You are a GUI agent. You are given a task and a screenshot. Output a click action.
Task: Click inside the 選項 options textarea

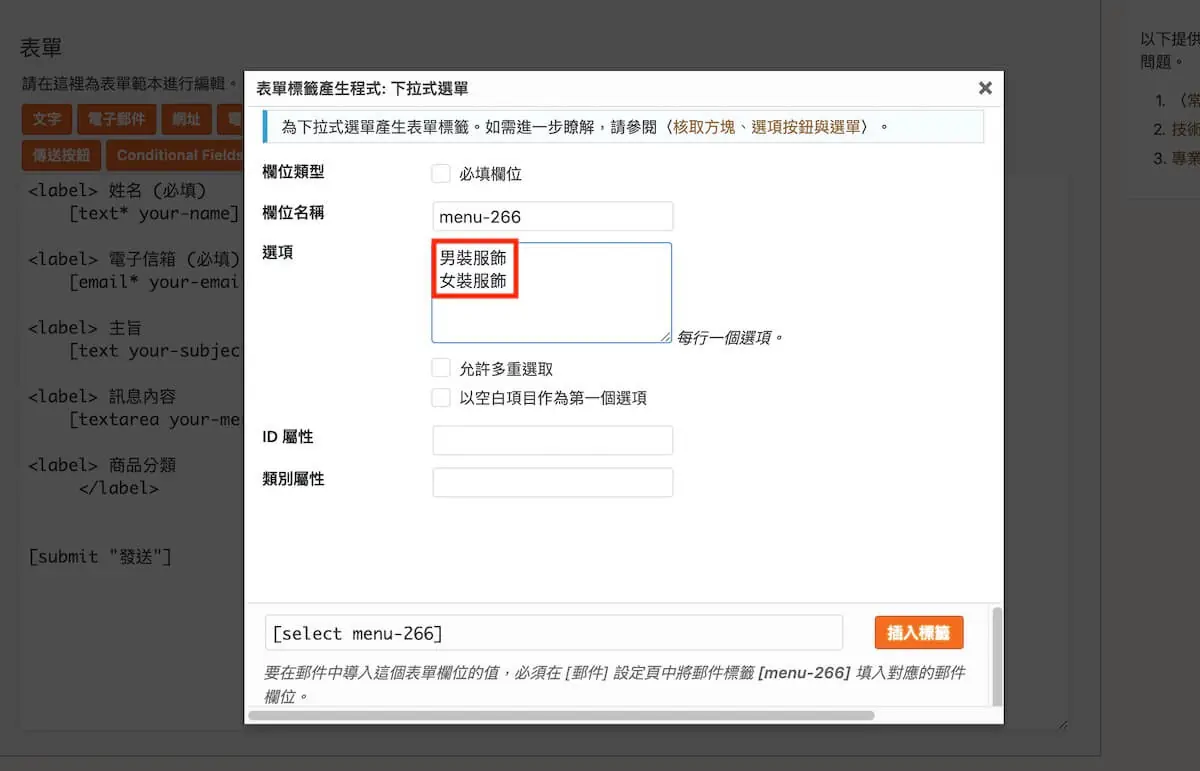point(552,293)
